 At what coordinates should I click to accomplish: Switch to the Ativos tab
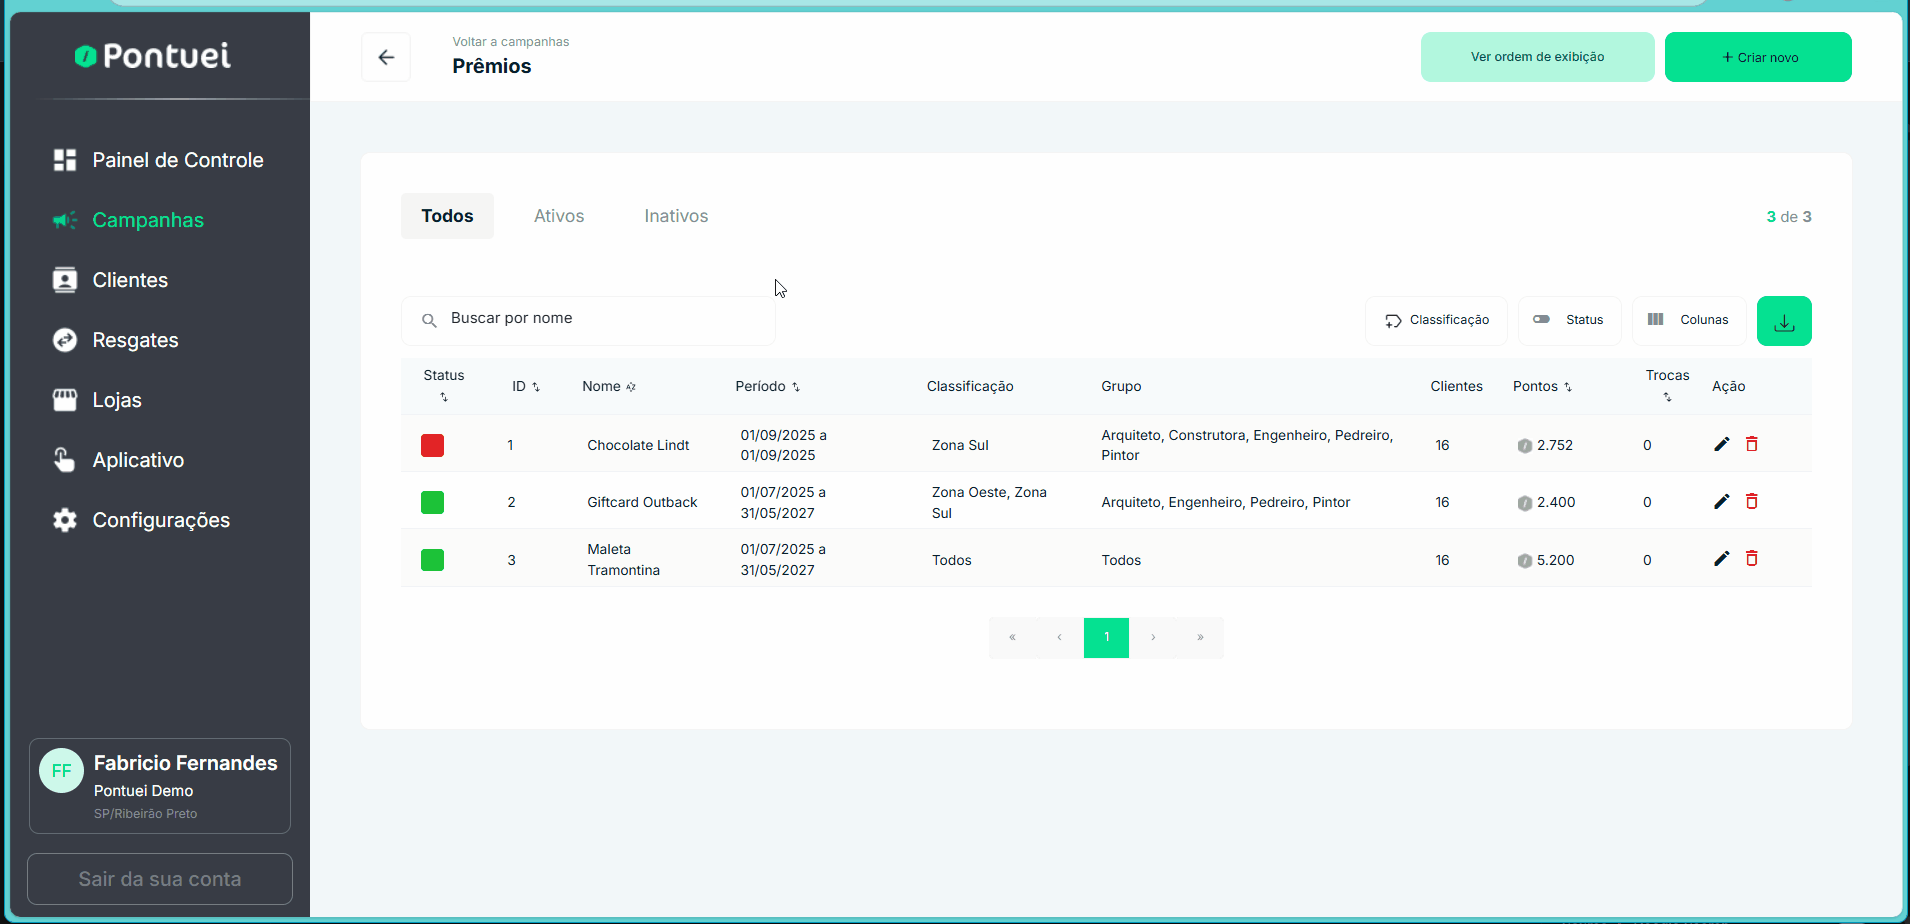[558, 216]
